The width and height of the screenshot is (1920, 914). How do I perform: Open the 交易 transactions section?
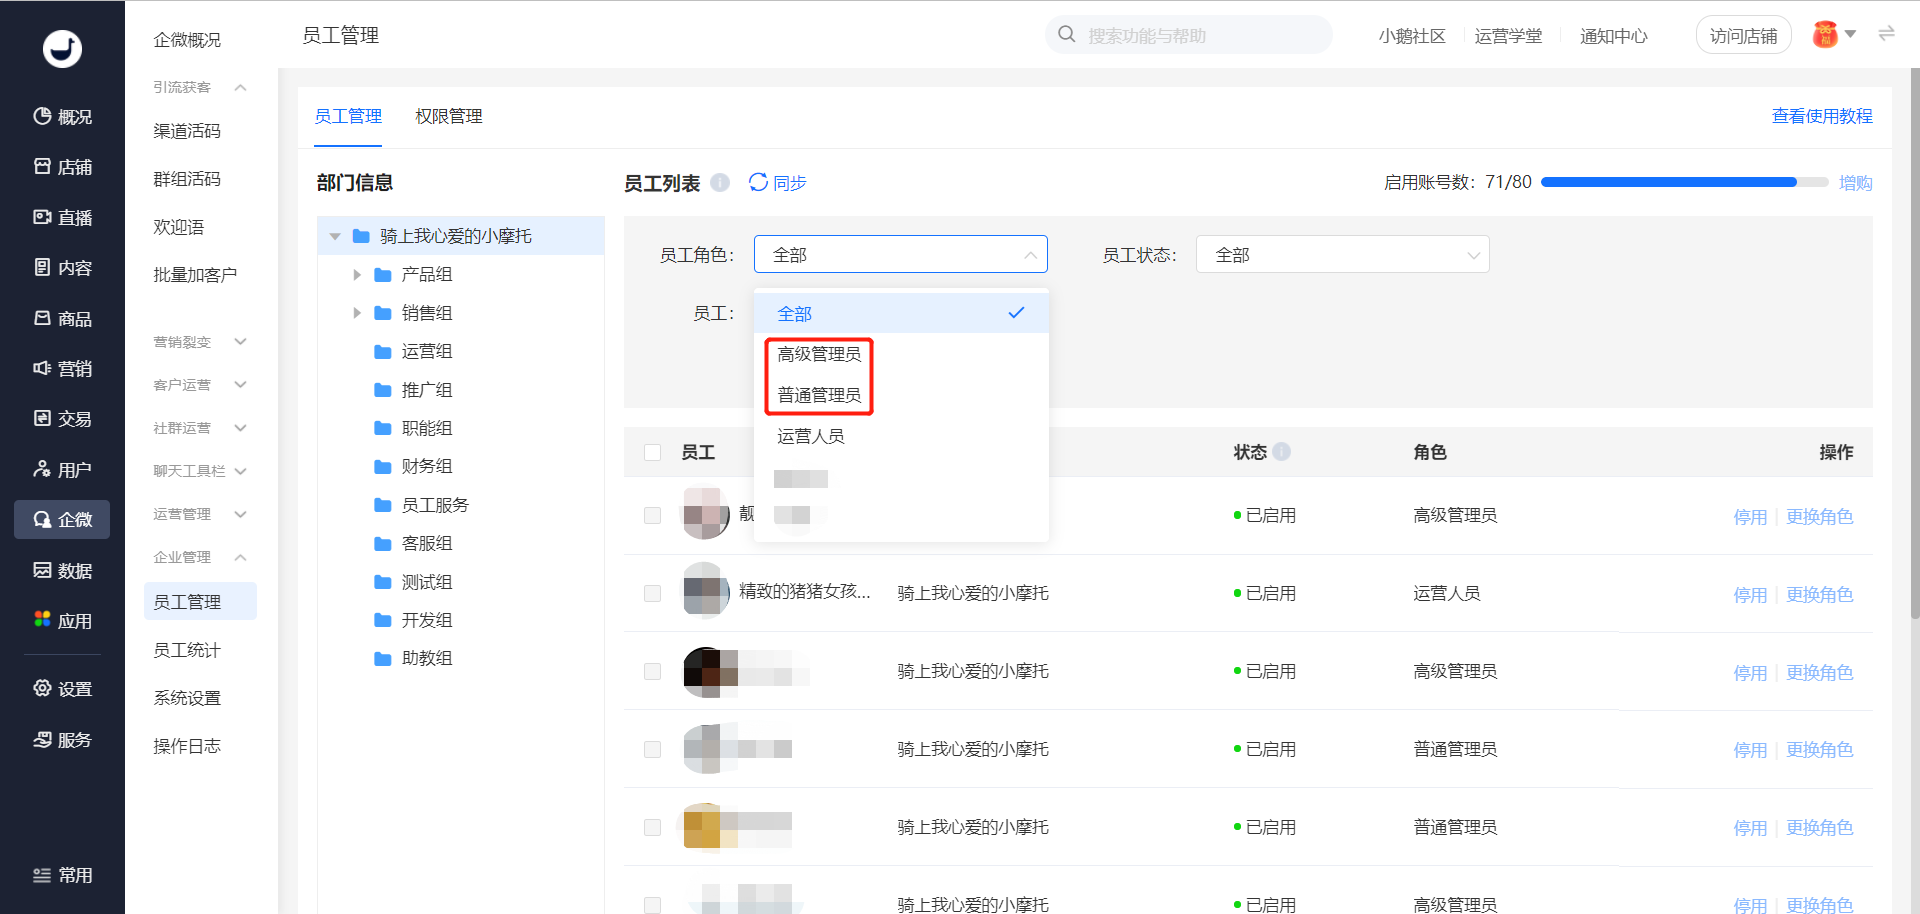click(62, 419)
